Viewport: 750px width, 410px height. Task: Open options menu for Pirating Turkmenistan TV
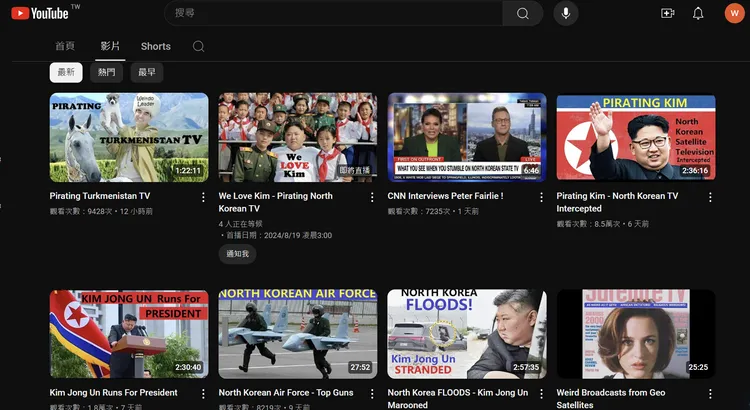click(204, 197)
